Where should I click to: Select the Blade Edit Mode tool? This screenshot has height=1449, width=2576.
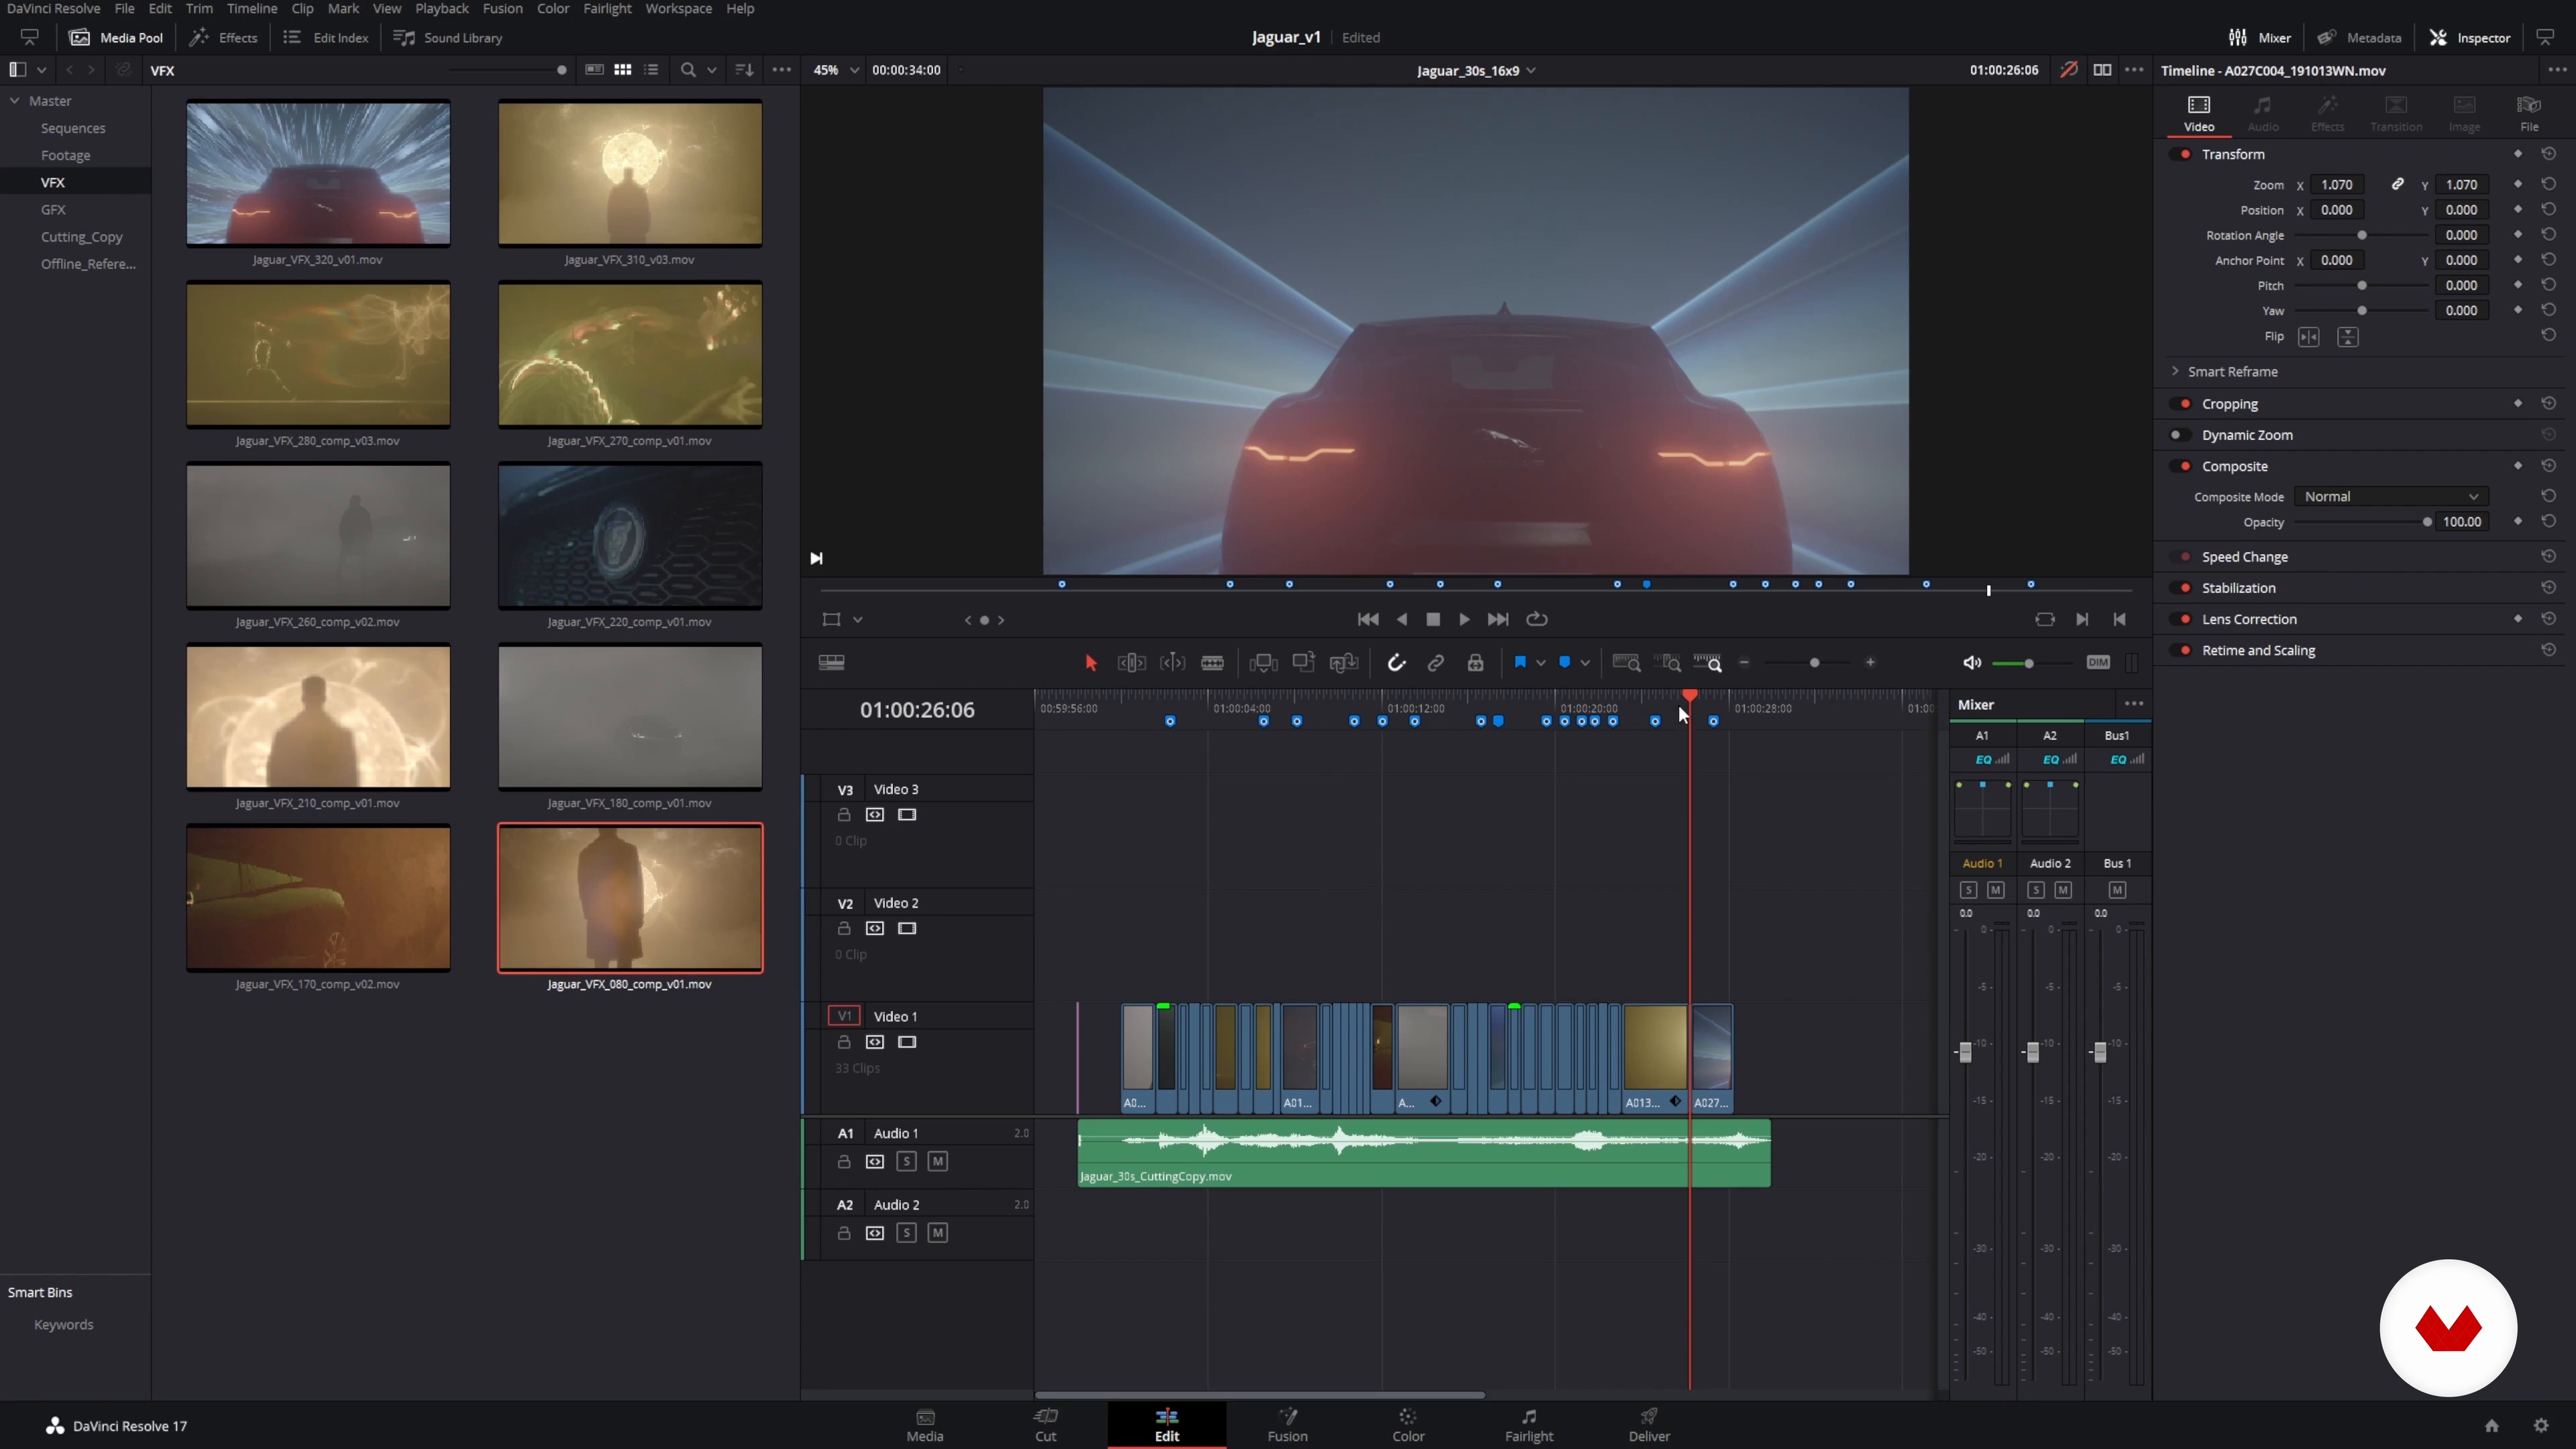coord(1212,663)
